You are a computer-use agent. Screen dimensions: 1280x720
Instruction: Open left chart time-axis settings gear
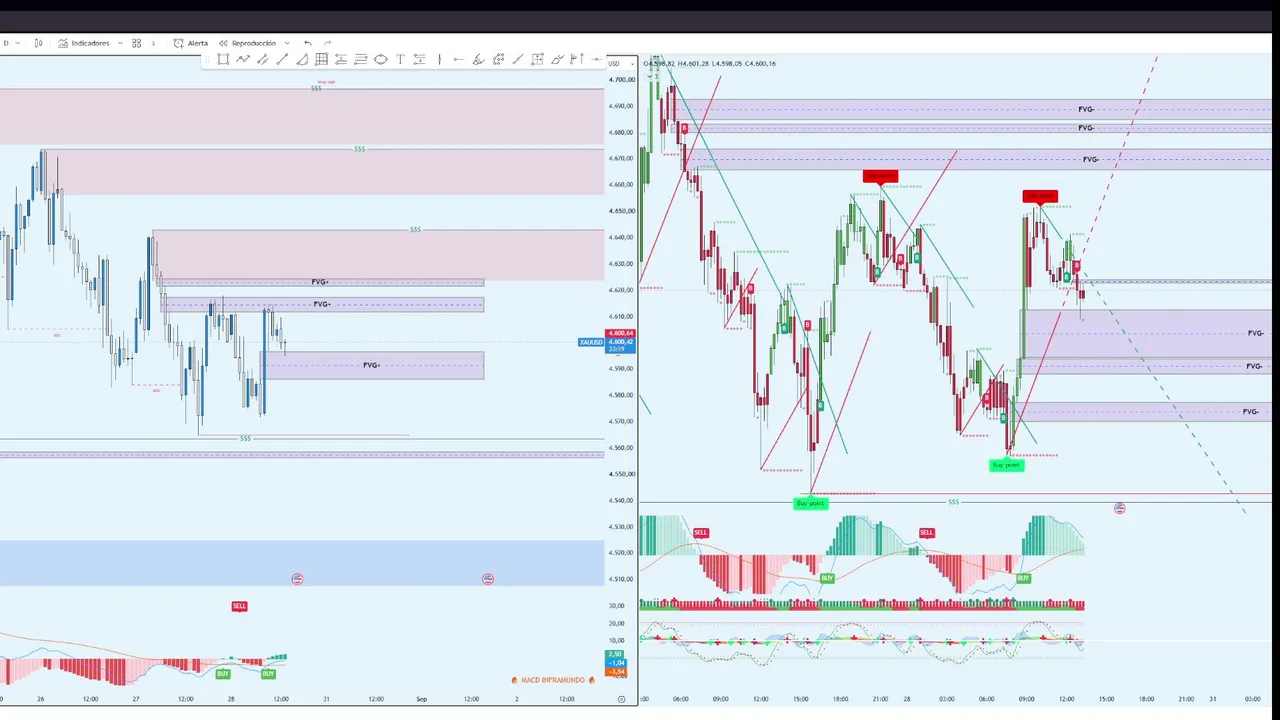tap(621, 699)
